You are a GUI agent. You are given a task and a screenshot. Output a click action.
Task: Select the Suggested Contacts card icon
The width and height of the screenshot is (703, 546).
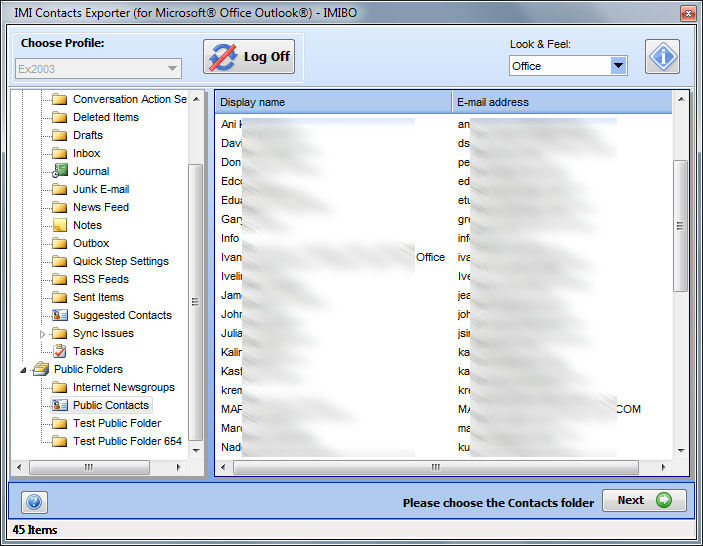click(x=59, y=315)
